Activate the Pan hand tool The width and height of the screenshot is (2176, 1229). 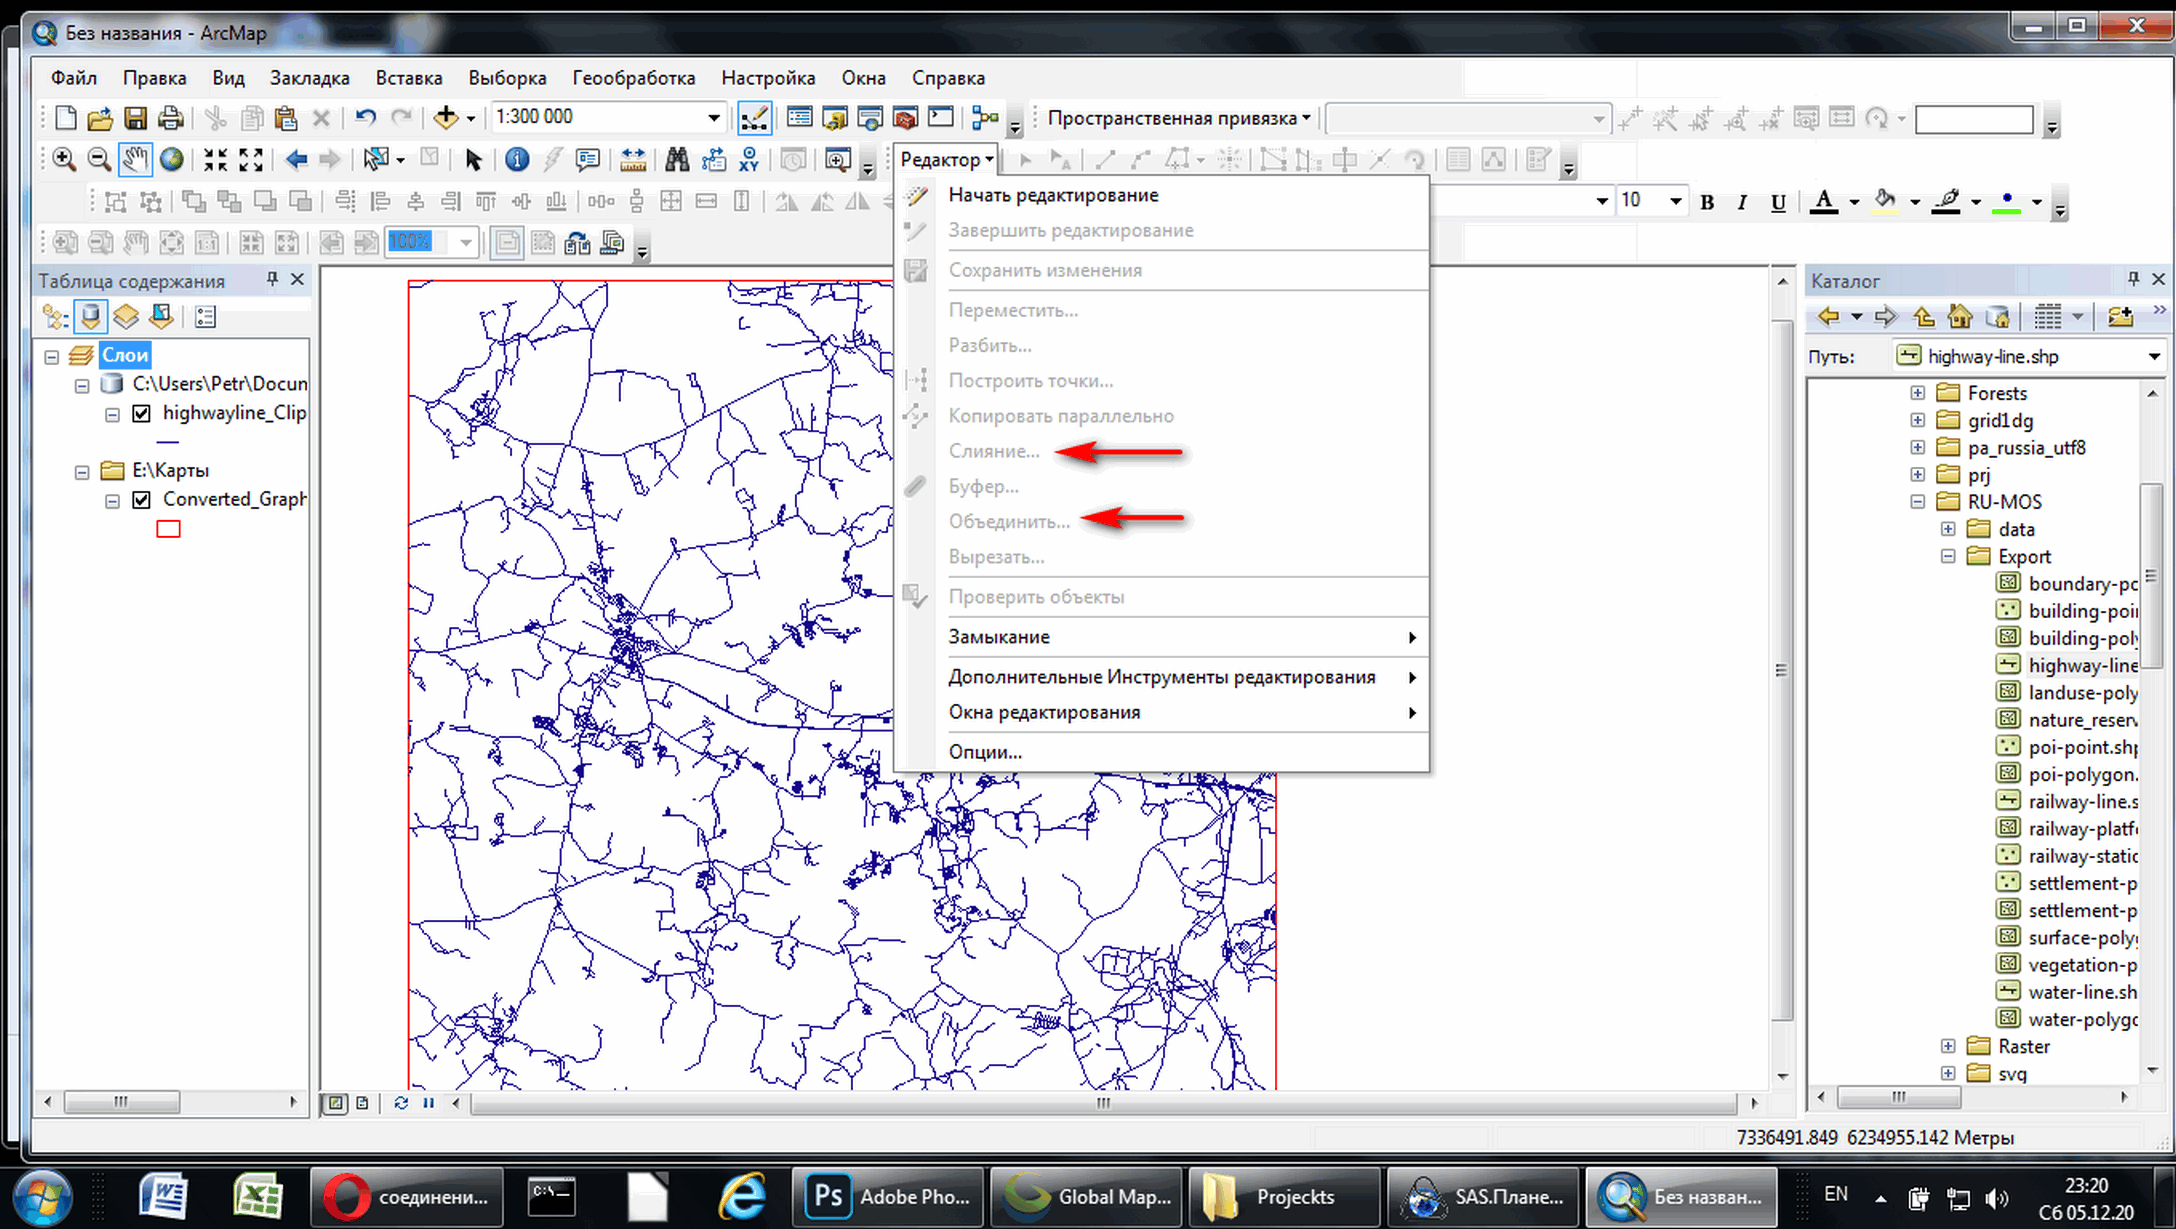tap(135, 159)
